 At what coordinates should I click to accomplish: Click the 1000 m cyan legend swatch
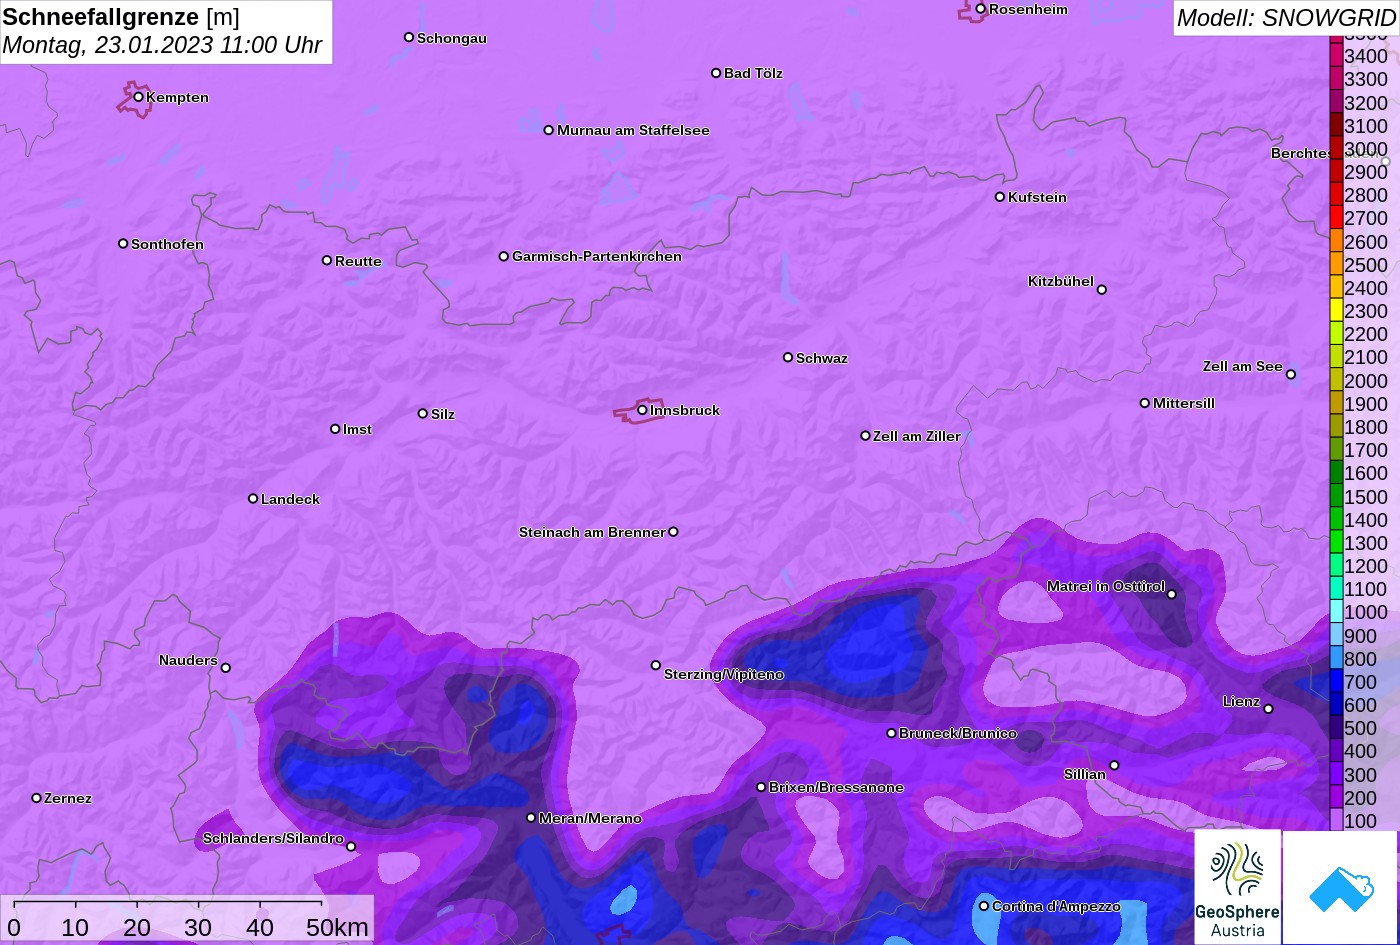[x=1335, y=612]
